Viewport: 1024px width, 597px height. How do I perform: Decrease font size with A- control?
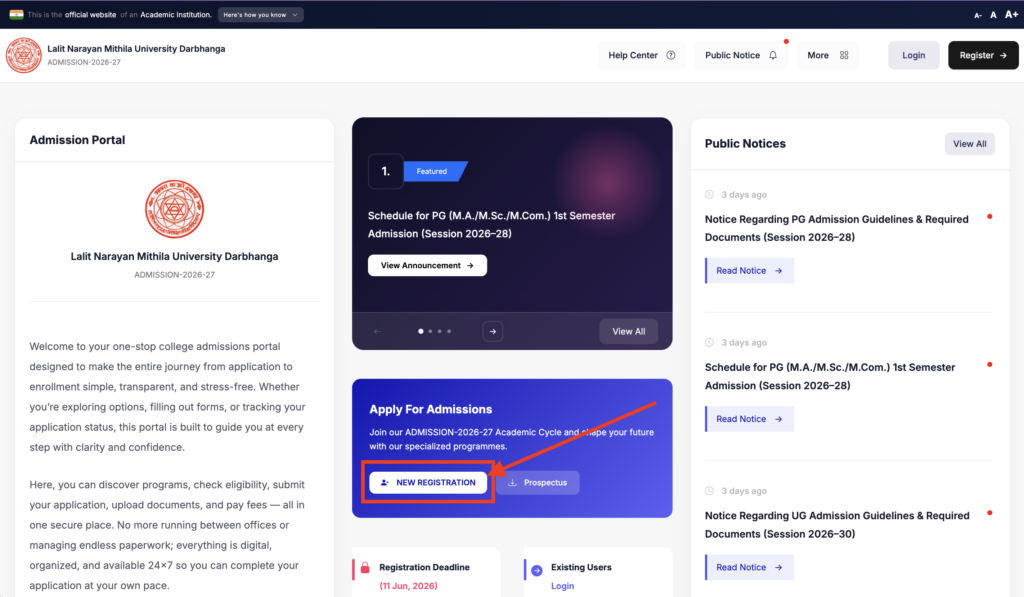978,15
